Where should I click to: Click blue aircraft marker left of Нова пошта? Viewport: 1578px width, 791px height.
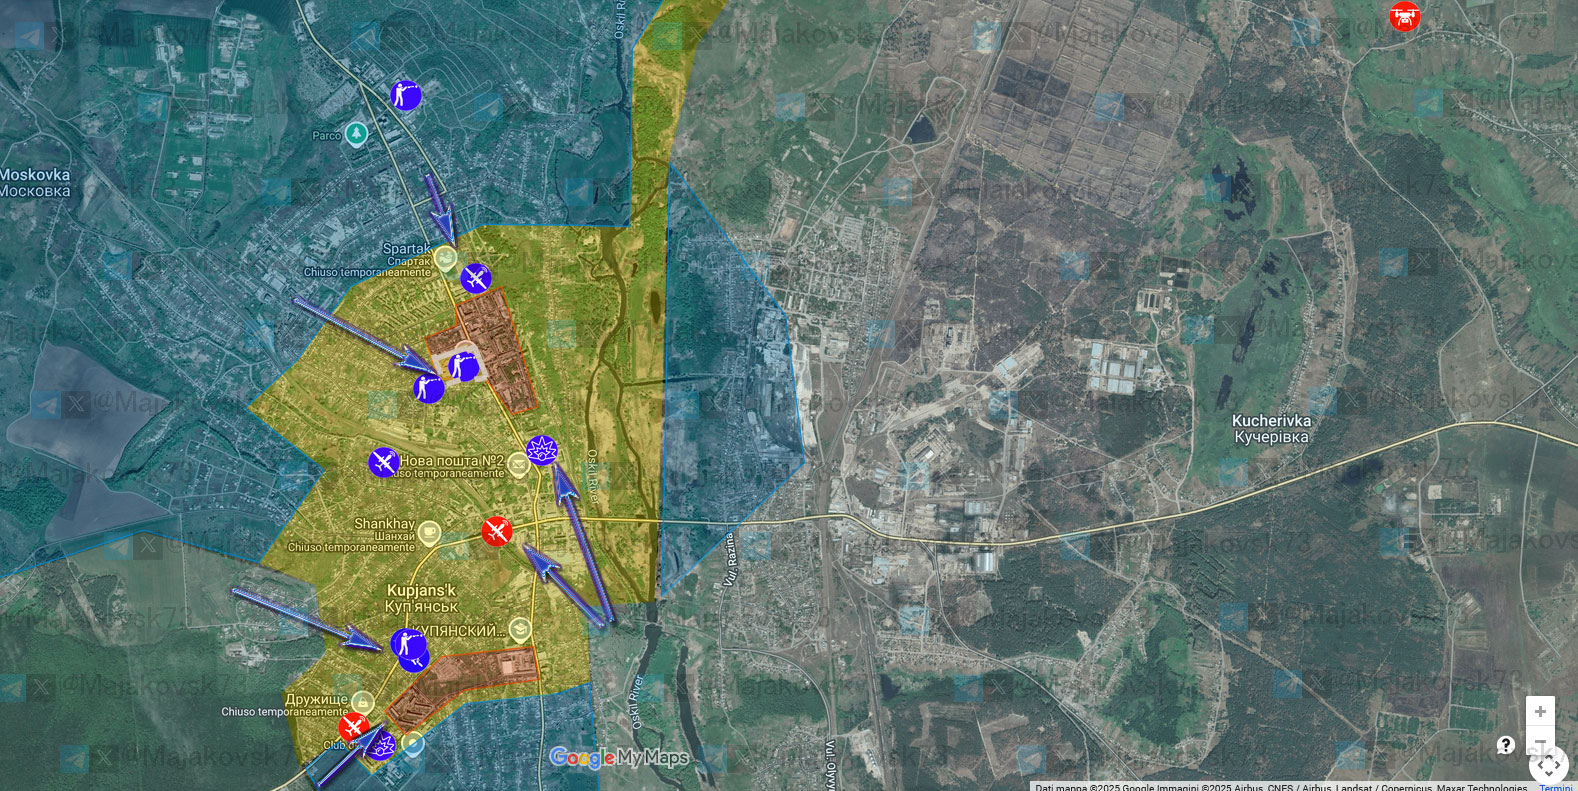(384, 462)
